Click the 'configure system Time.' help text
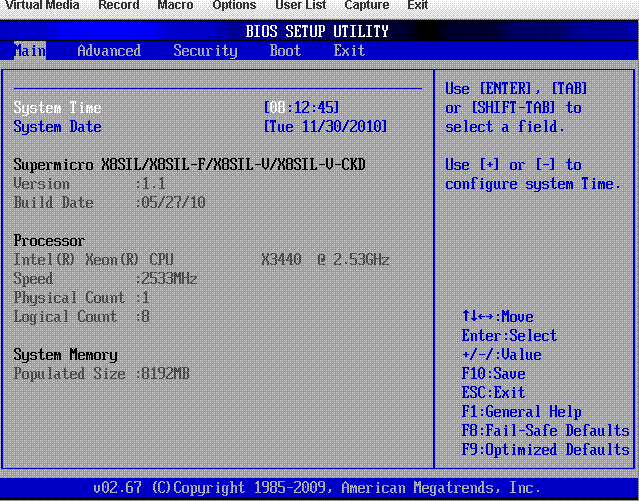This screenshot has width=639, height=501. point(533,184)
